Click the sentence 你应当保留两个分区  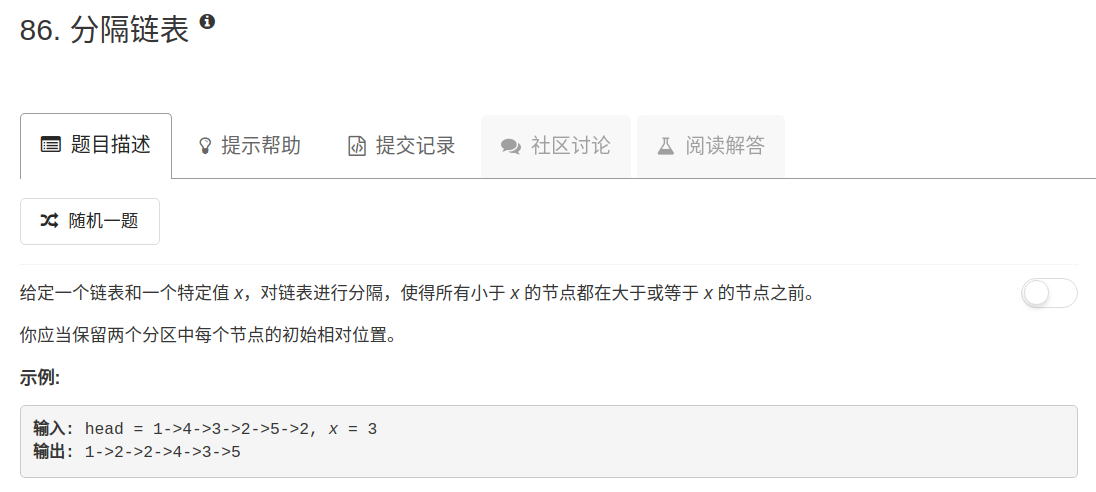click(x=209, y=335)
